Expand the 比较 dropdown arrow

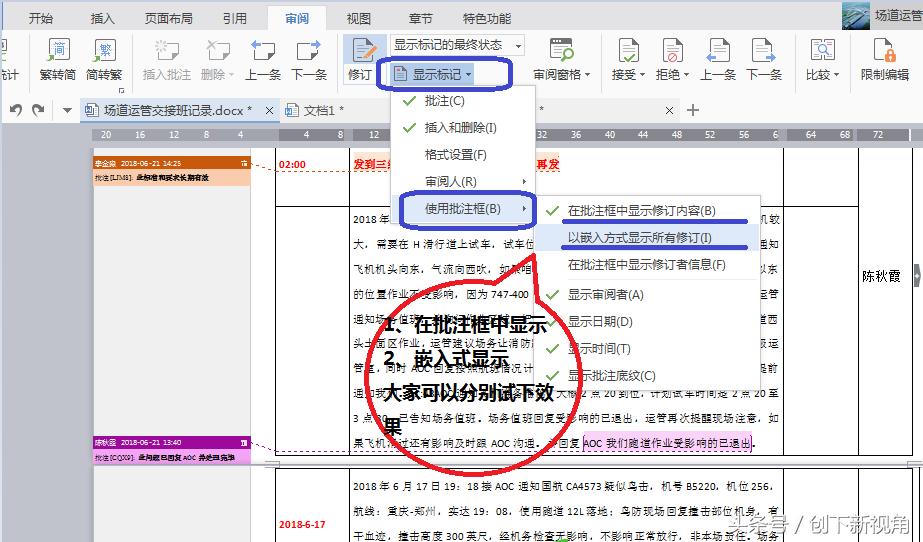click(x=836, y=75)
